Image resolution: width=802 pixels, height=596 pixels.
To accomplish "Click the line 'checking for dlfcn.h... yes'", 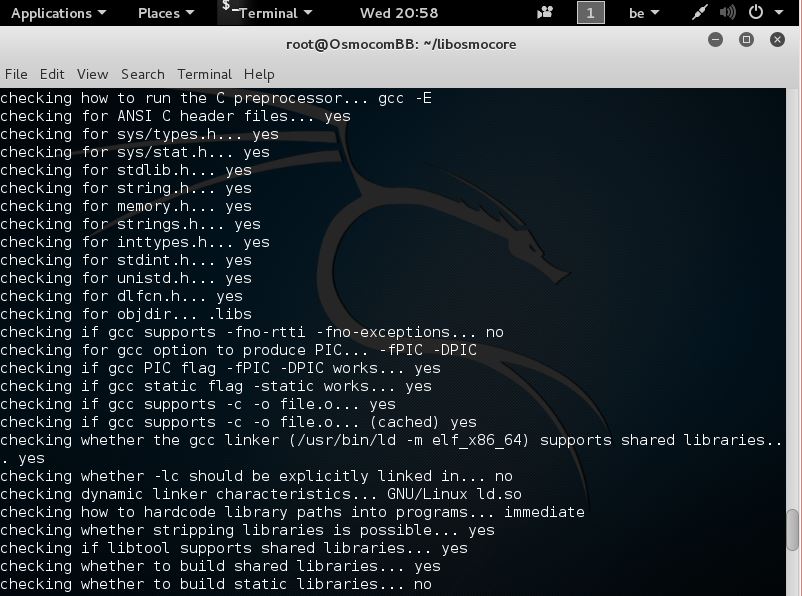I will 122,296.
